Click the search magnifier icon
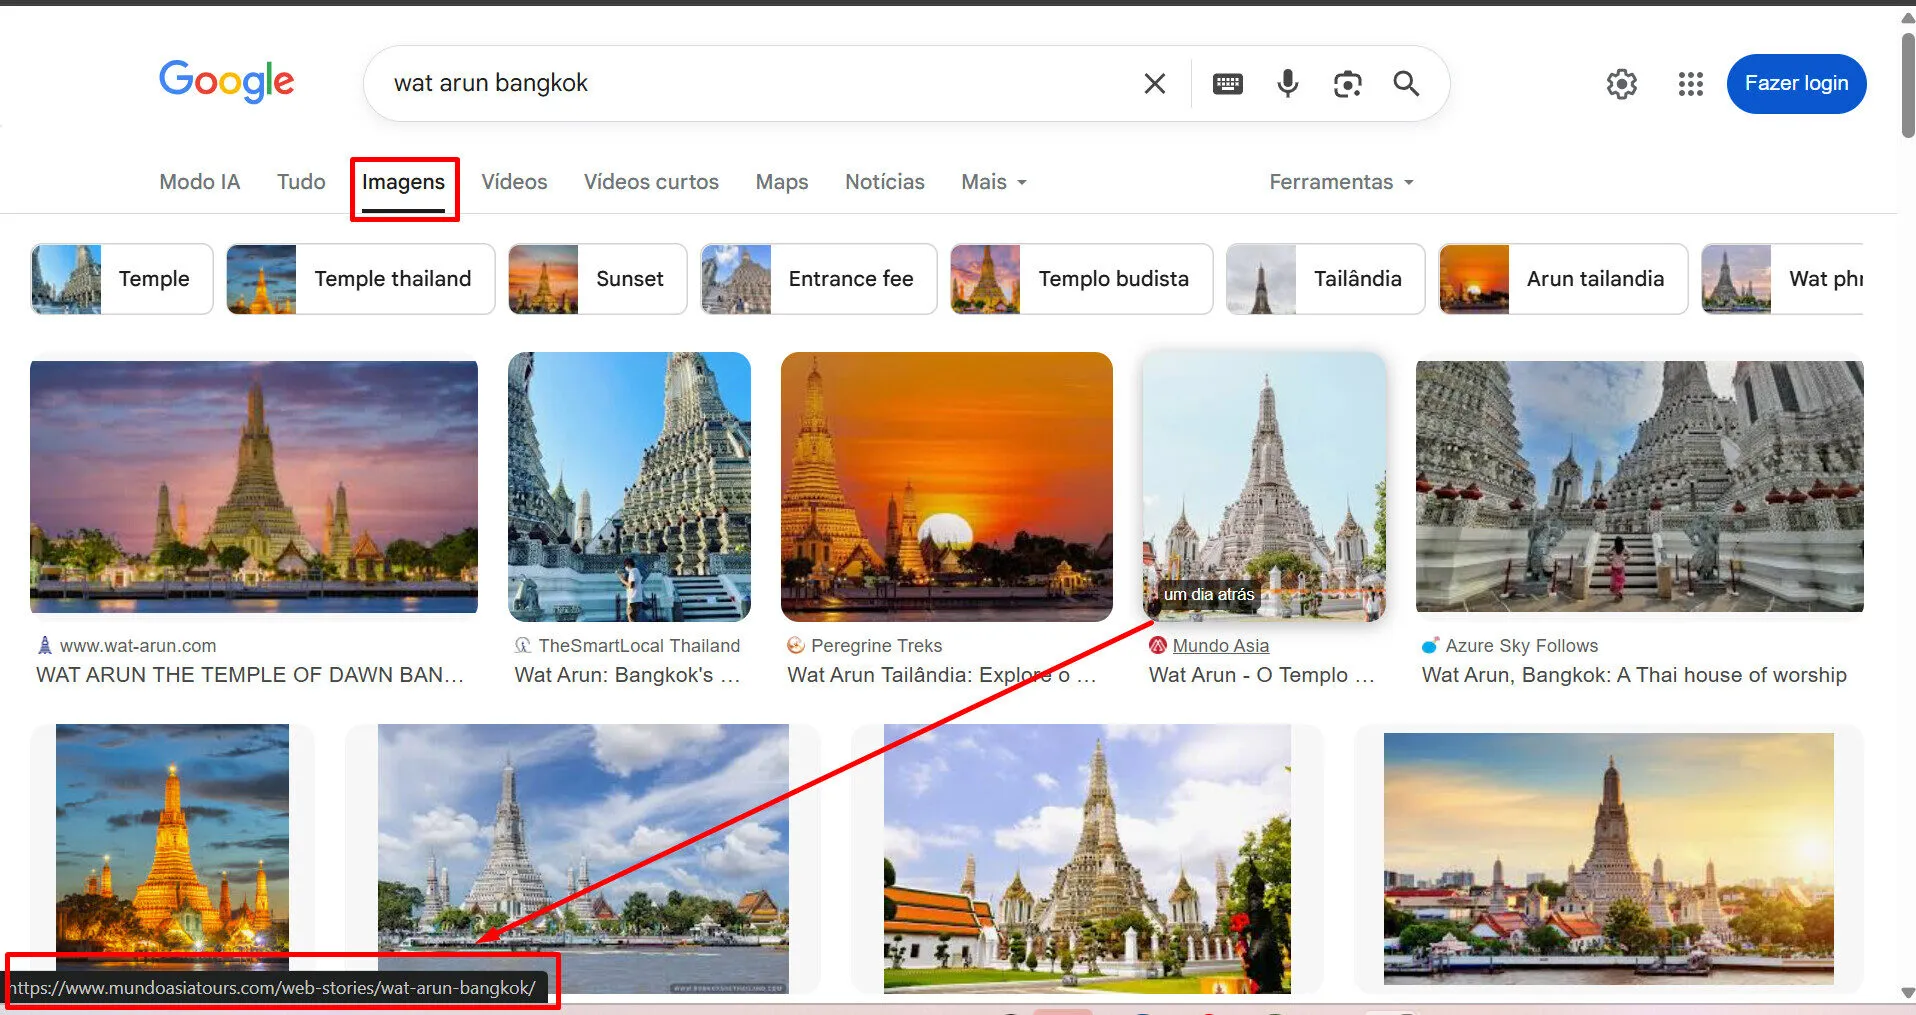This screenshot has height=1015, width=1916. [1406, 83]
